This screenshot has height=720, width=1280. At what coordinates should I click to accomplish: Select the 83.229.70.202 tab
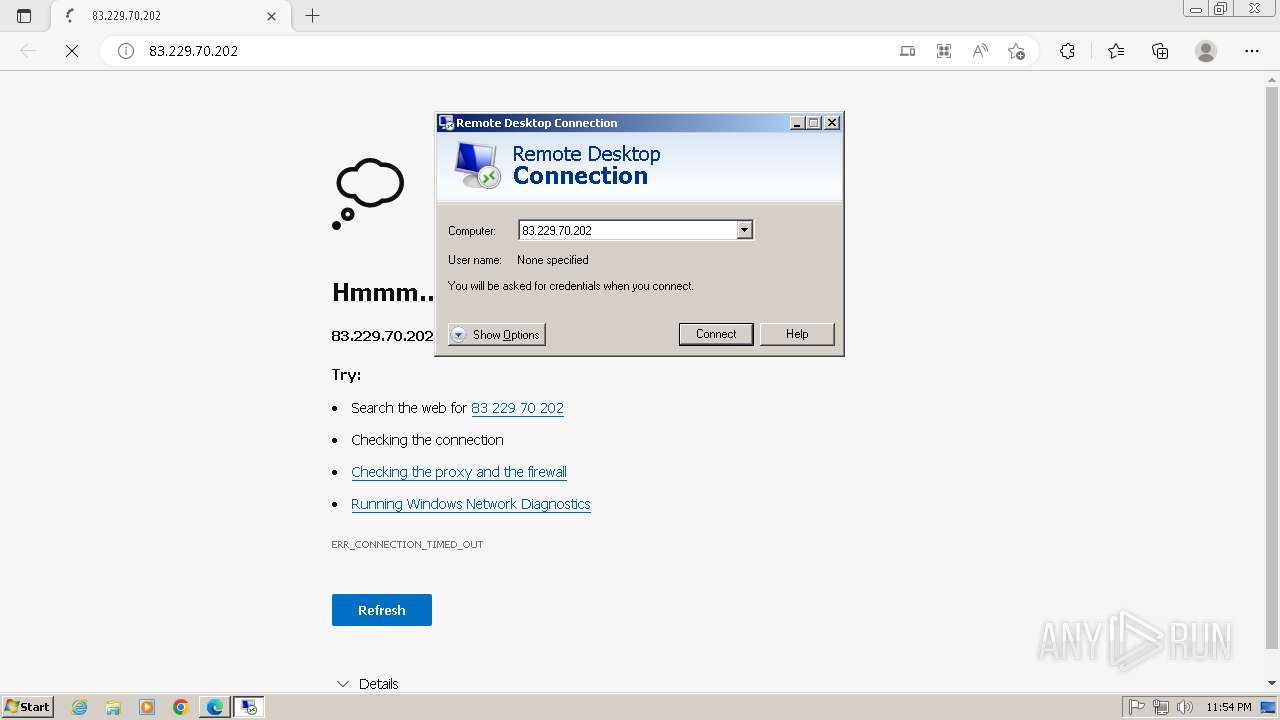[168, 16]
